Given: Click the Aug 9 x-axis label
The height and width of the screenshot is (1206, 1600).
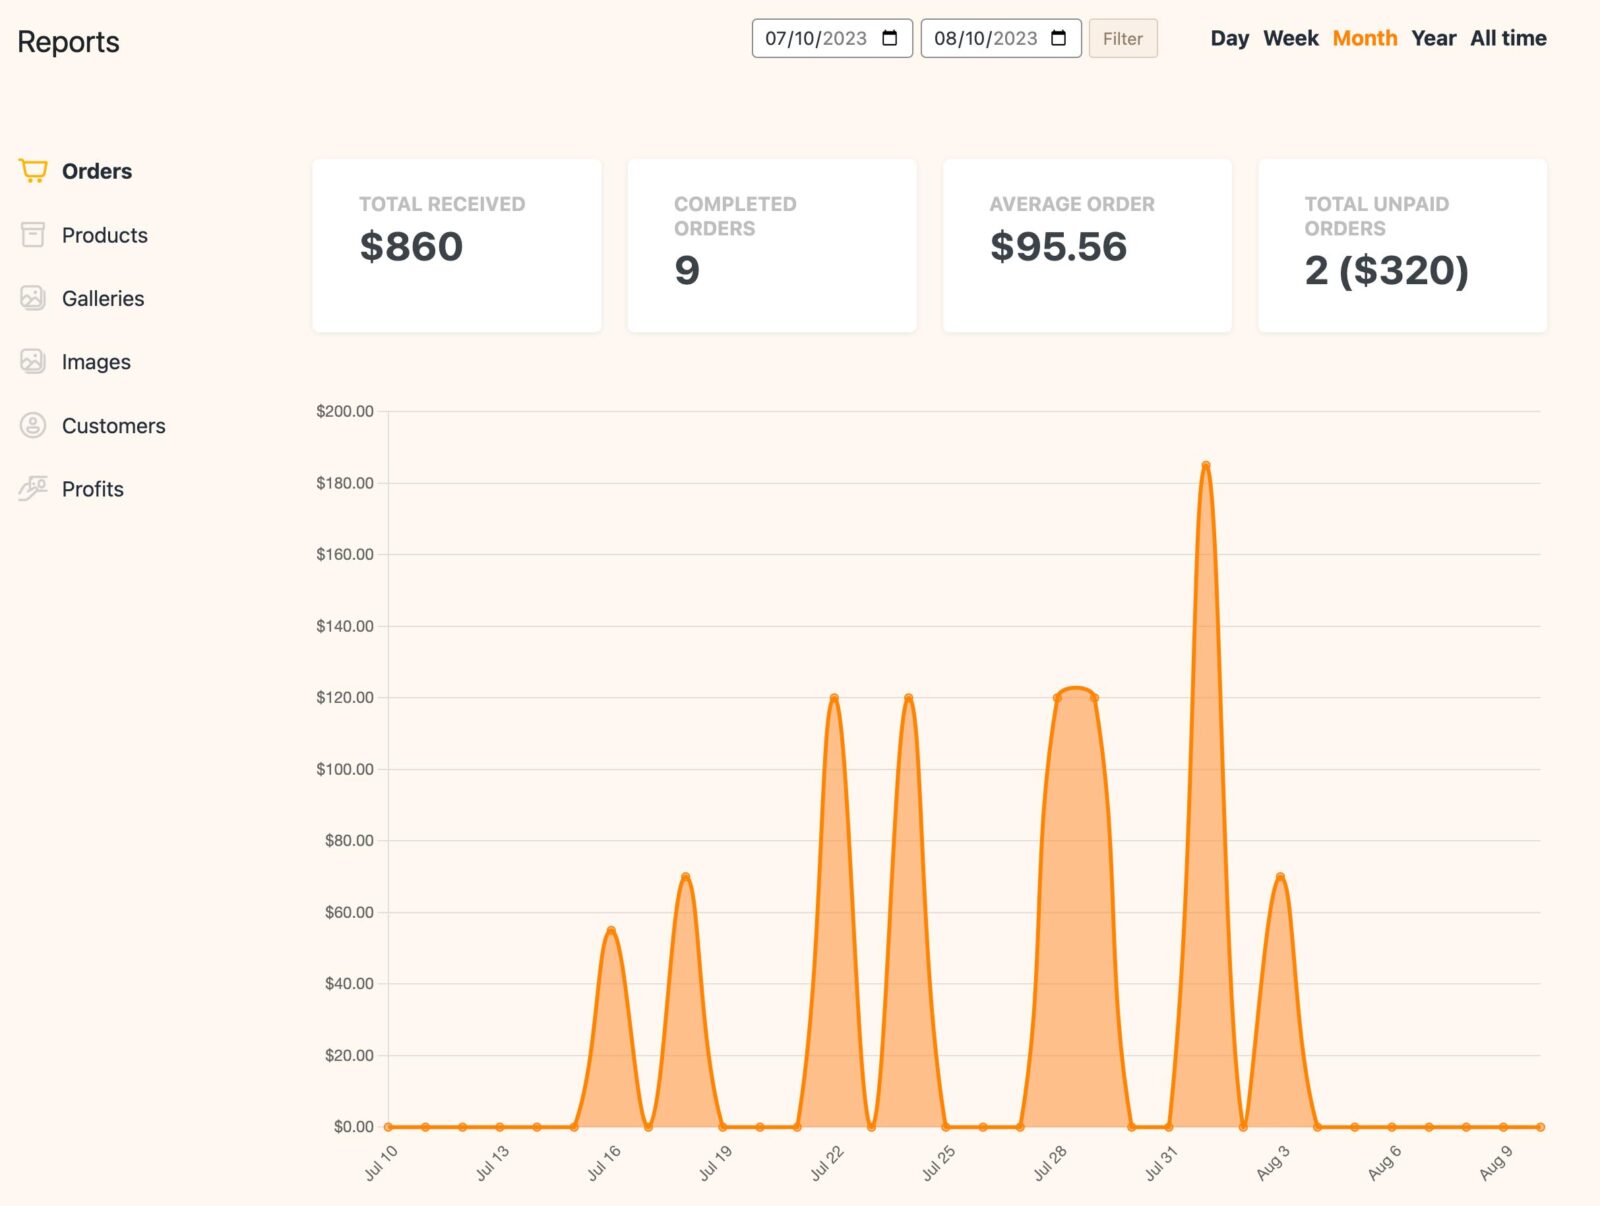Looking at the screenshot, I should pos(1496,1163).
